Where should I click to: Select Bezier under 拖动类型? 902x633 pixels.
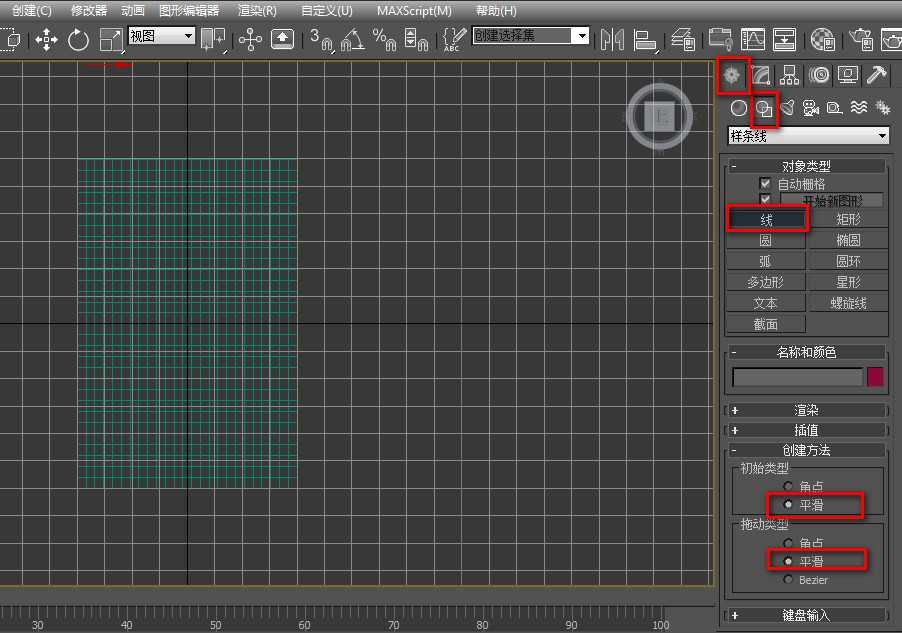point(788,579)
